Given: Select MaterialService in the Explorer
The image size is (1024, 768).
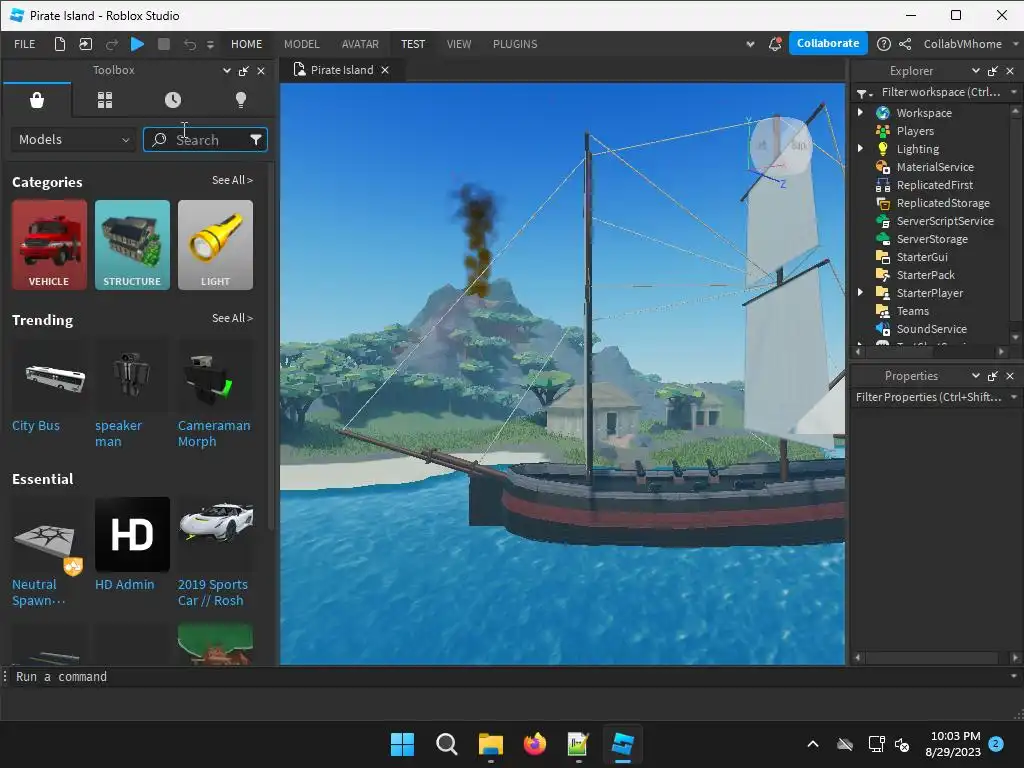Looking at the screenshot, I should 935,167.
